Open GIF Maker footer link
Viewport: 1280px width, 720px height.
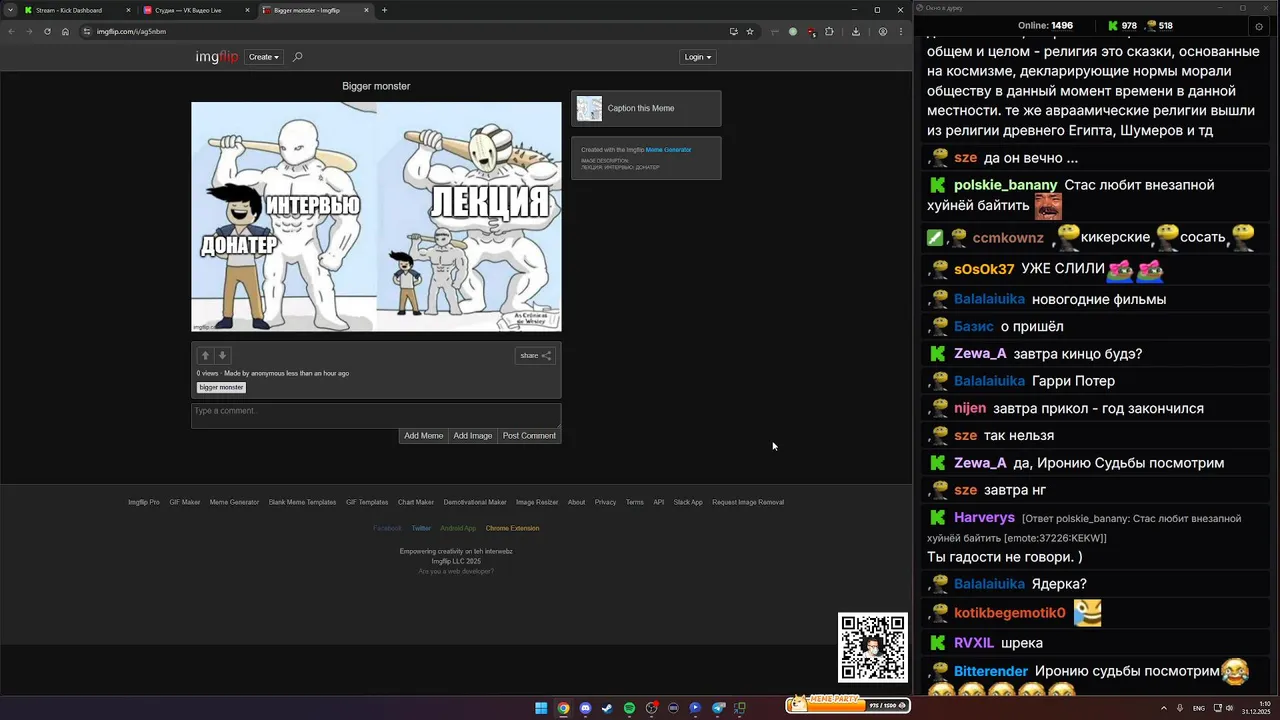(185, 502)
